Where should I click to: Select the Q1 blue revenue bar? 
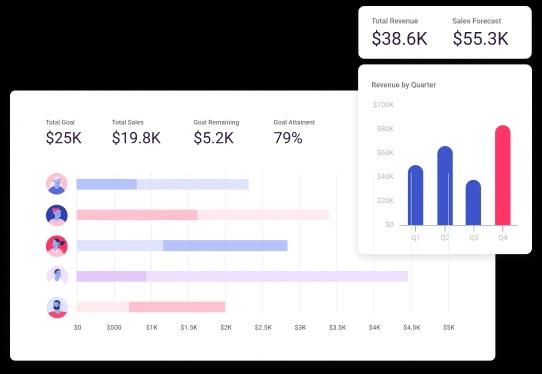pos(415,195)
